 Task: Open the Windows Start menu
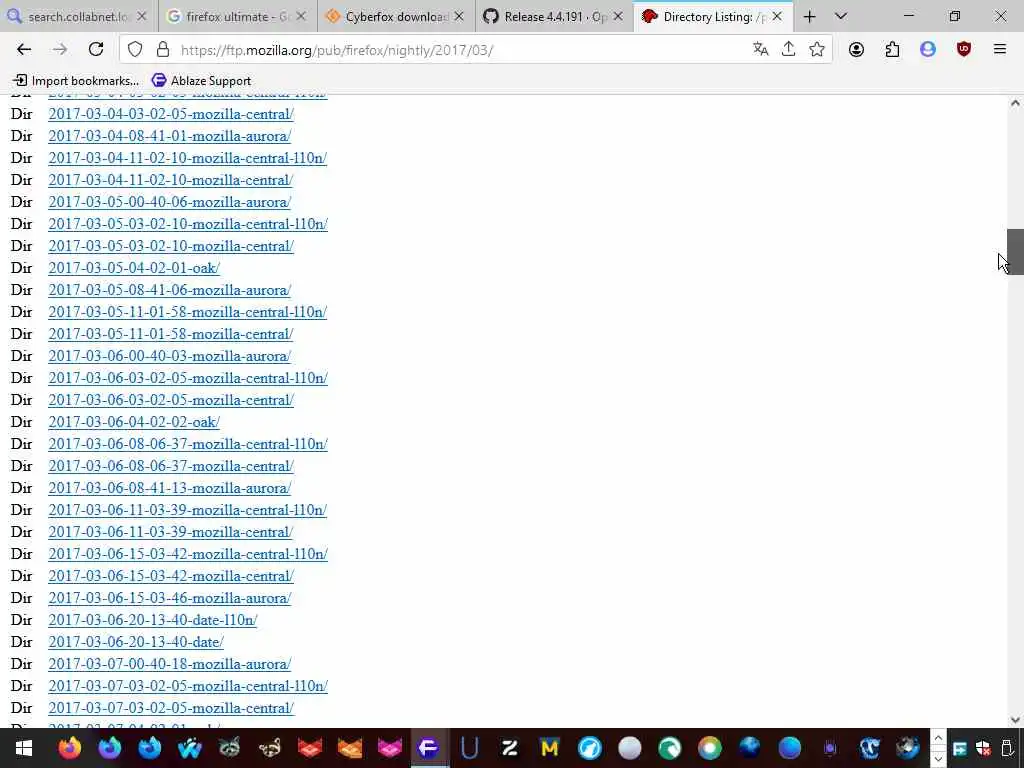(x=24, y=748)
